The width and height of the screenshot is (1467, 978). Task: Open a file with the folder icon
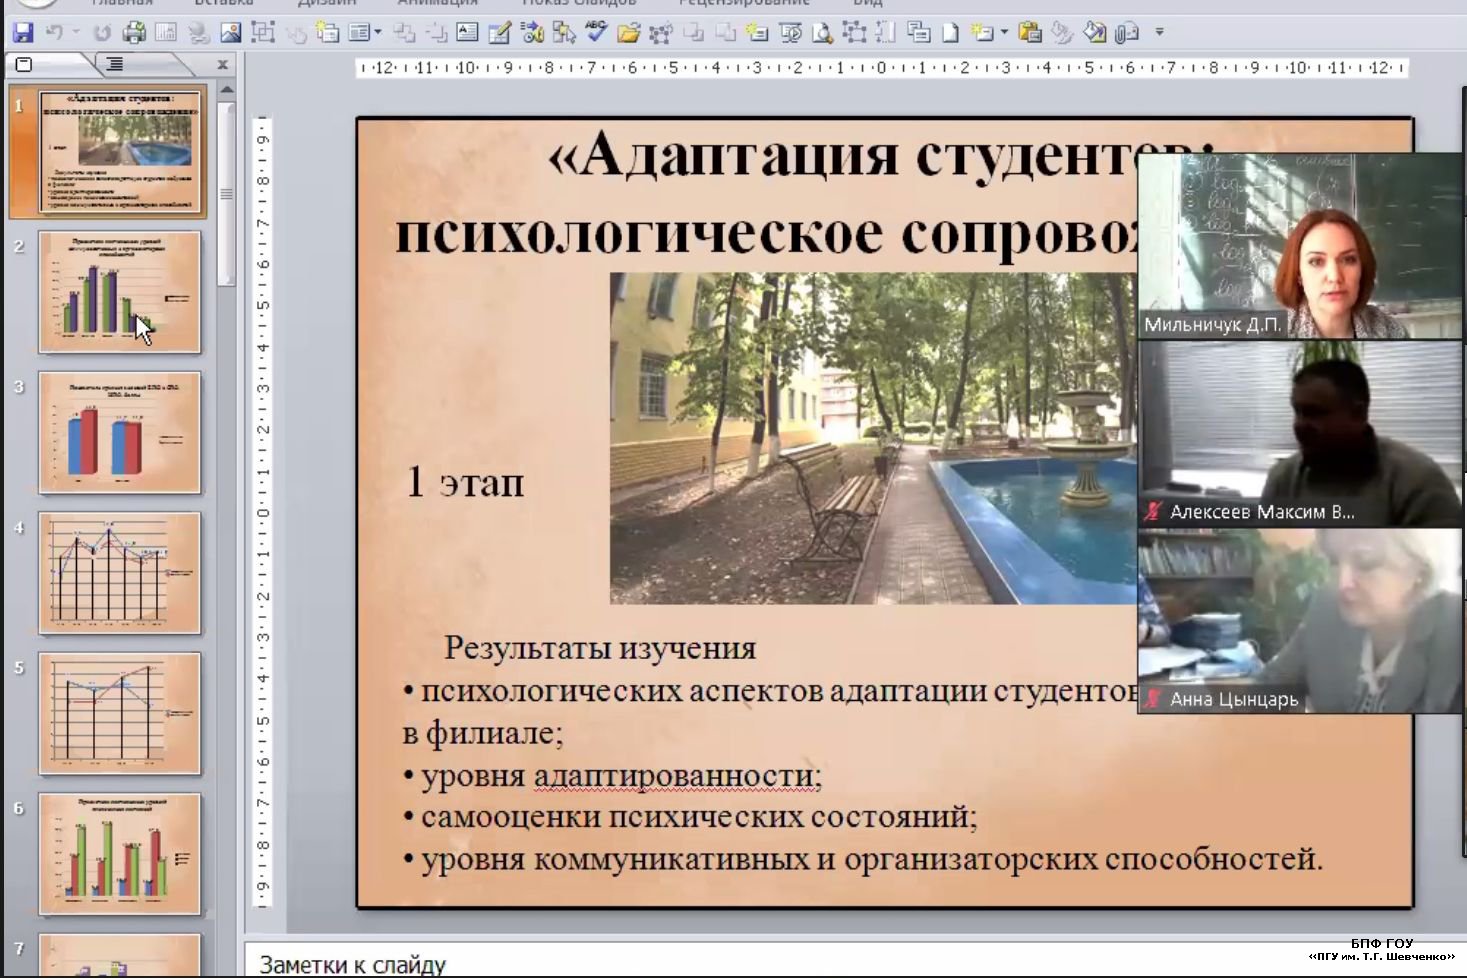pyautogui.click(x=628, y=33)
